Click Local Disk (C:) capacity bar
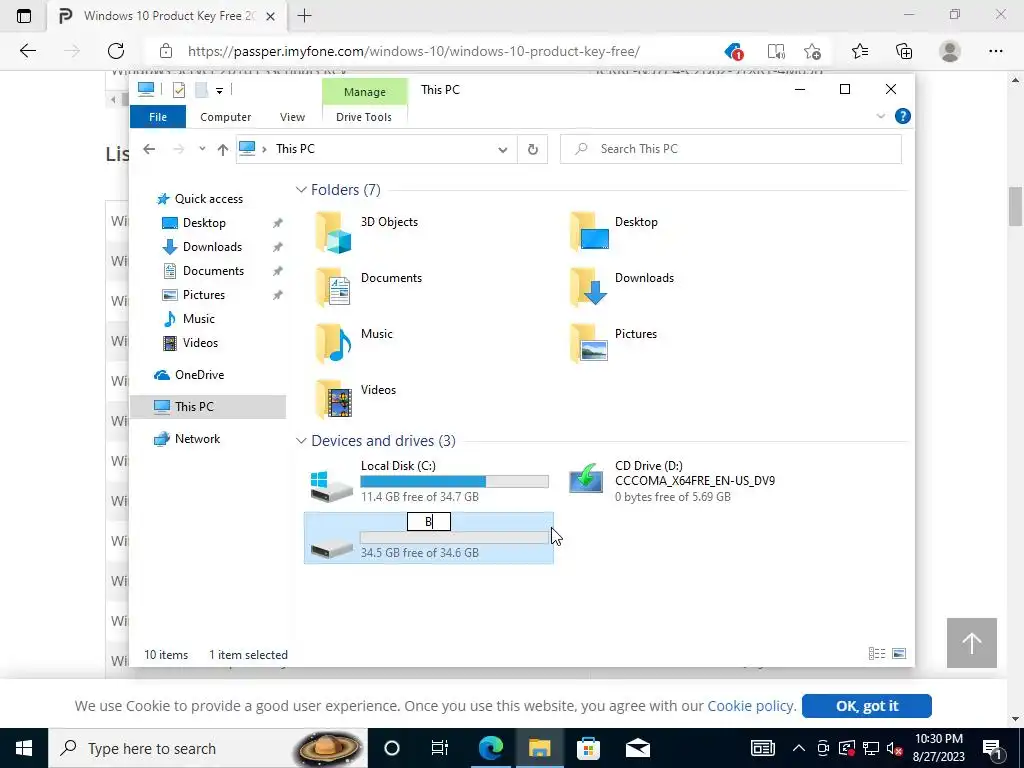Screen dimensions: 1024x768 pos(455,481)
